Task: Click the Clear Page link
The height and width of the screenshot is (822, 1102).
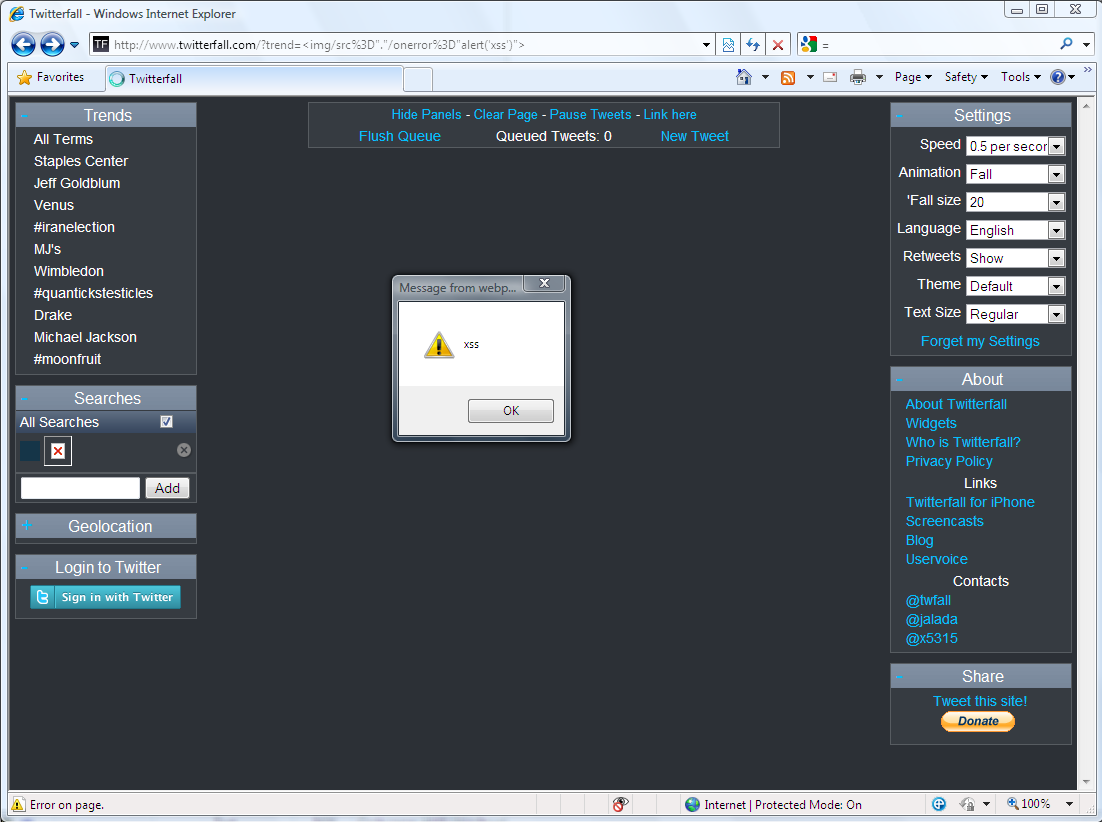Action: pyautogui.click(x=505, y=115)
